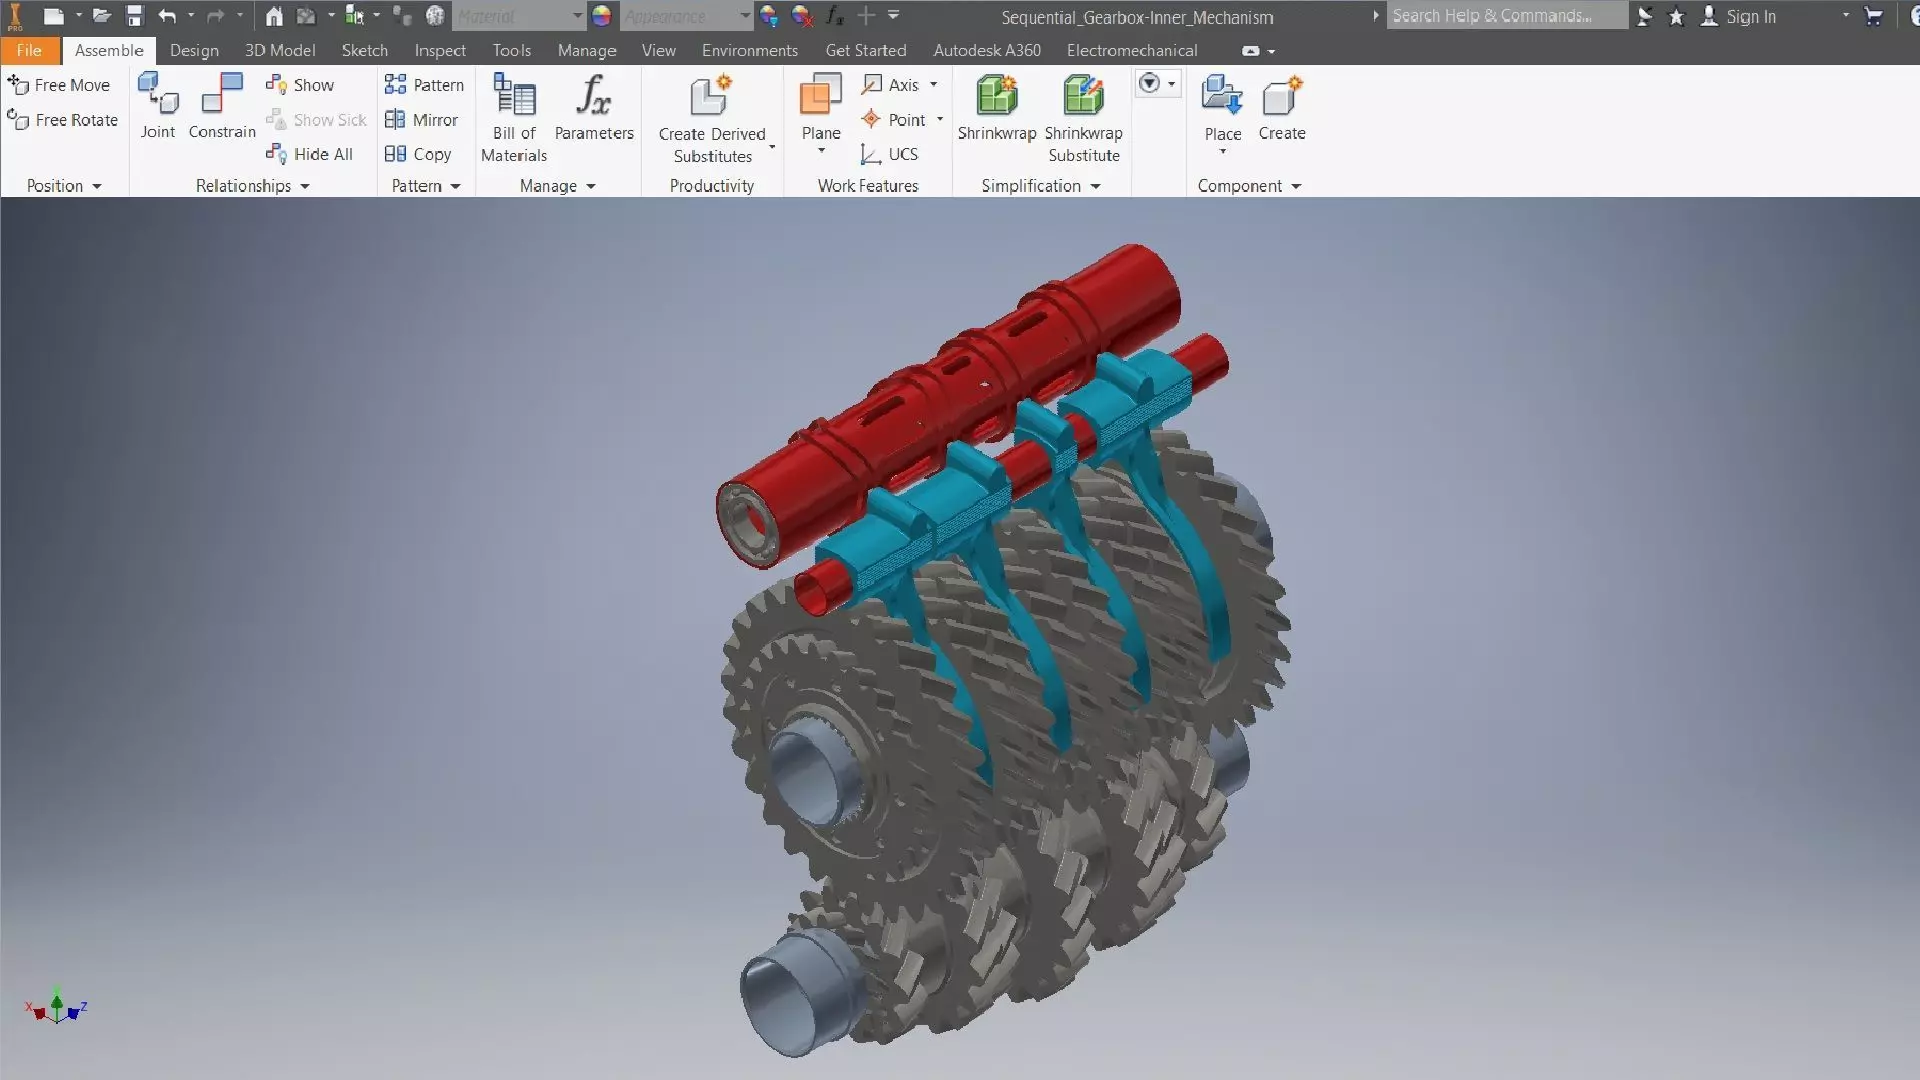
Task: Click the communication center satellite icon
Action: 1644,16
